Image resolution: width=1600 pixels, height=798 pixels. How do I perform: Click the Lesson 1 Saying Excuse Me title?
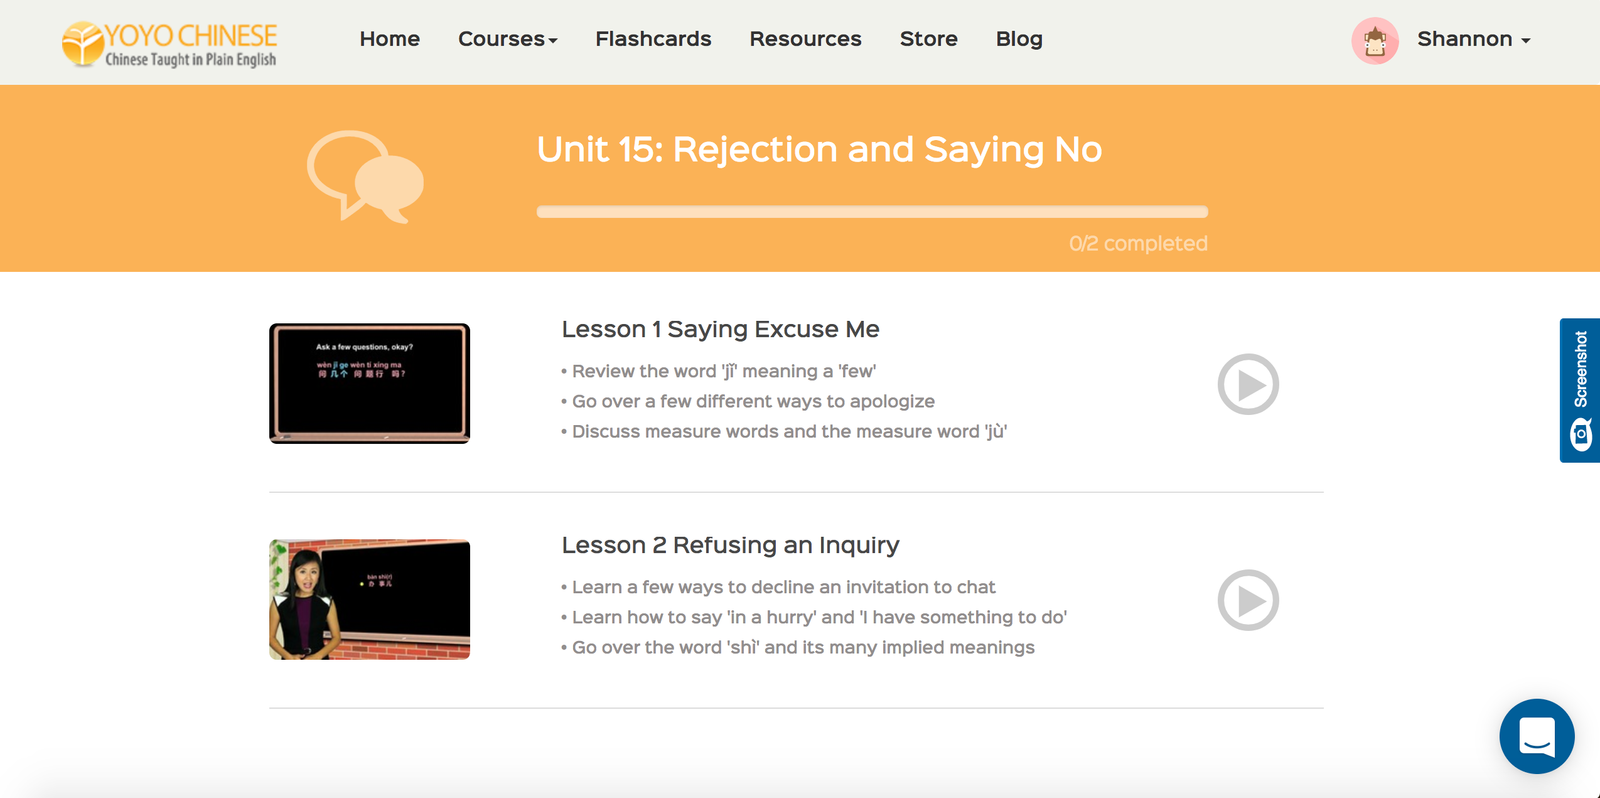720,329
